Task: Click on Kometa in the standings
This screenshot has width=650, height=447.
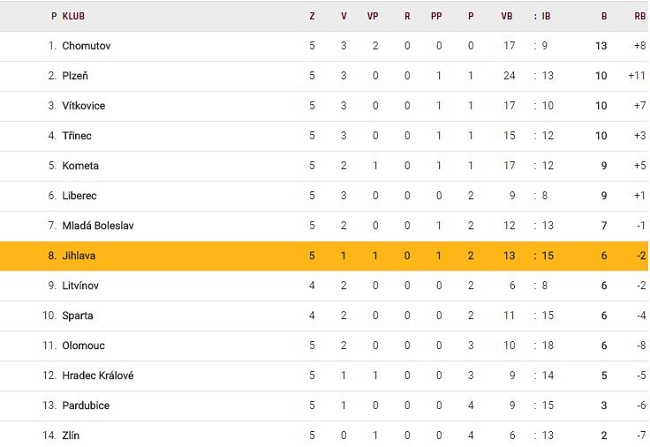Action: pos(80,165)
